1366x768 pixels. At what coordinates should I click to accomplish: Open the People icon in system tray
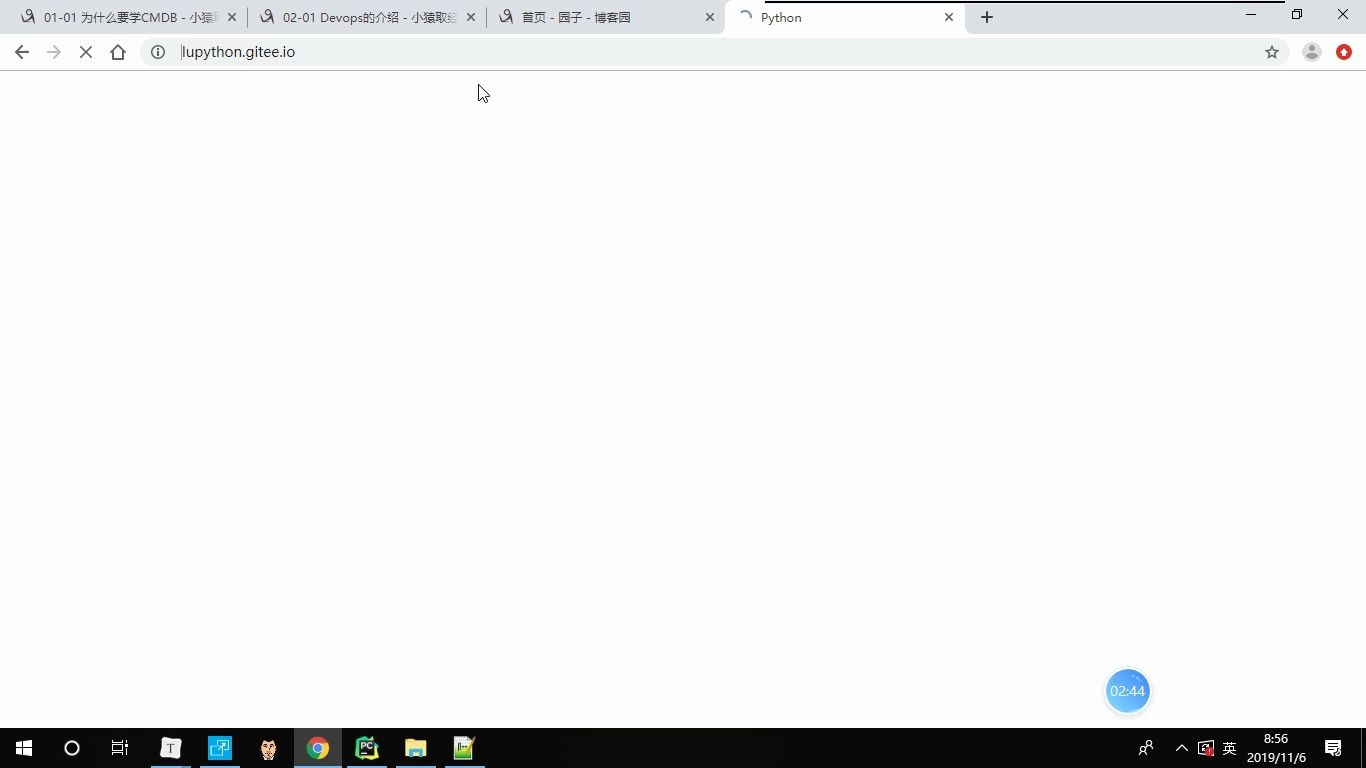coord(1146,748)
